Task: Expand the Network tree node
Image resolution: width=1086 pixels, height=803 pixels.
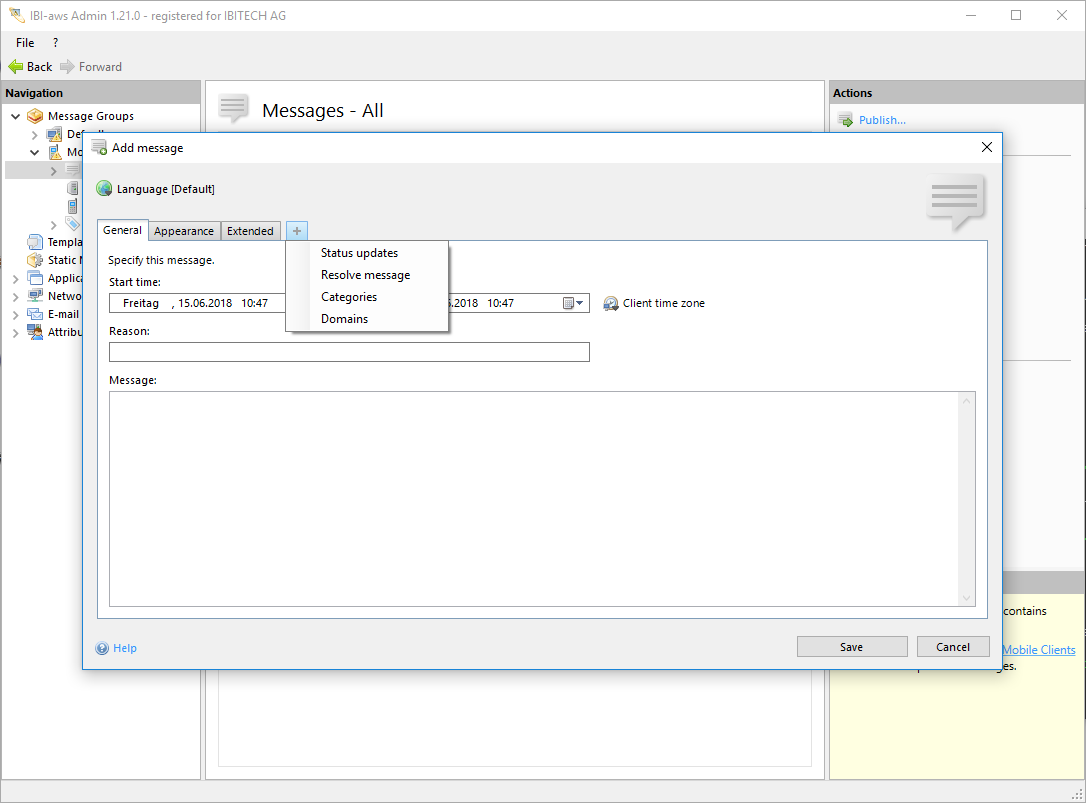Action: click(16, 296)
